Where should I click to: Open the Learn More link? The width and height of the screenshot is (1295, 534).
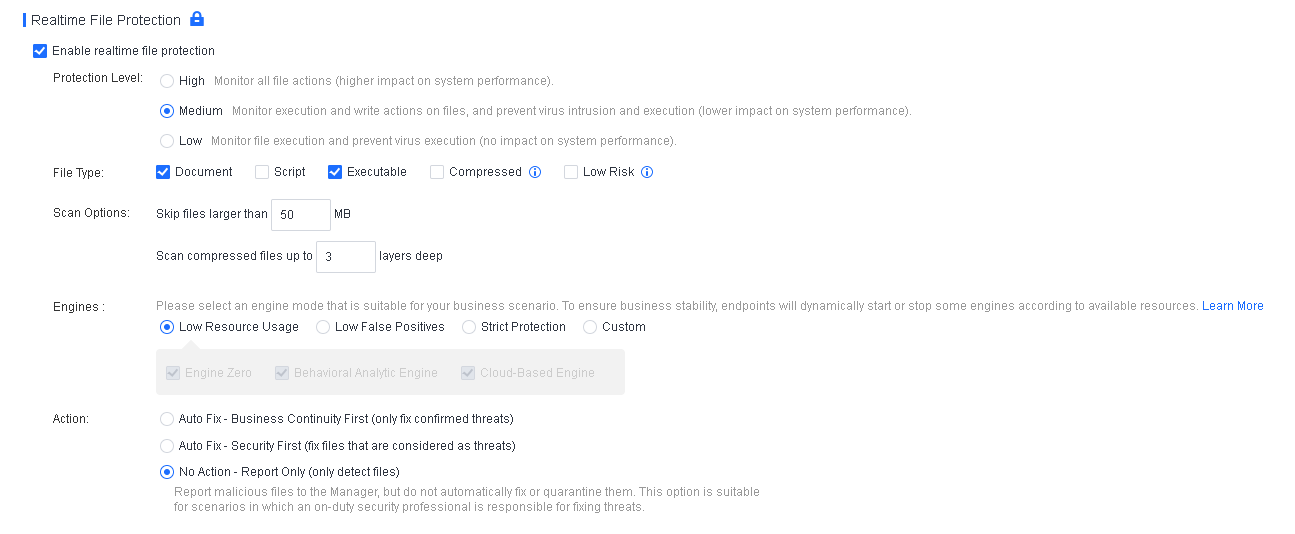pos(1232,306)
